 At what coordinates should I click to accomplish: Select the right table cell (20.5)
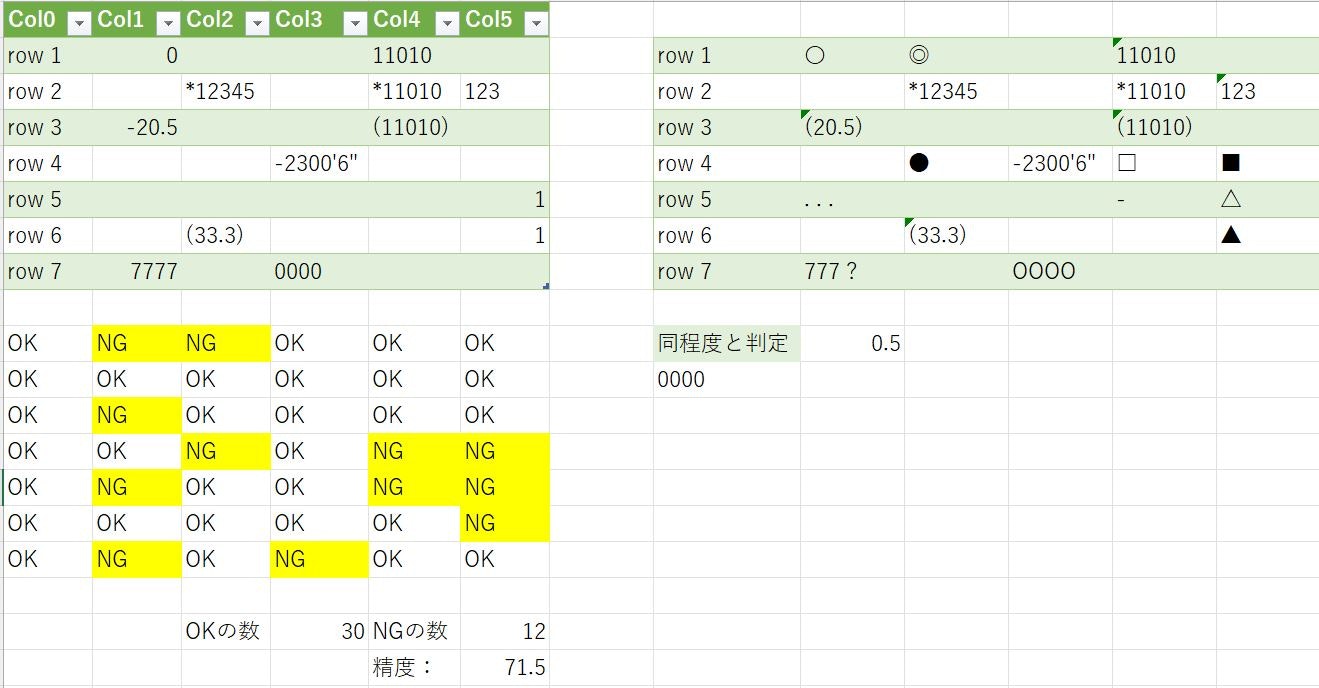(852, 127)
